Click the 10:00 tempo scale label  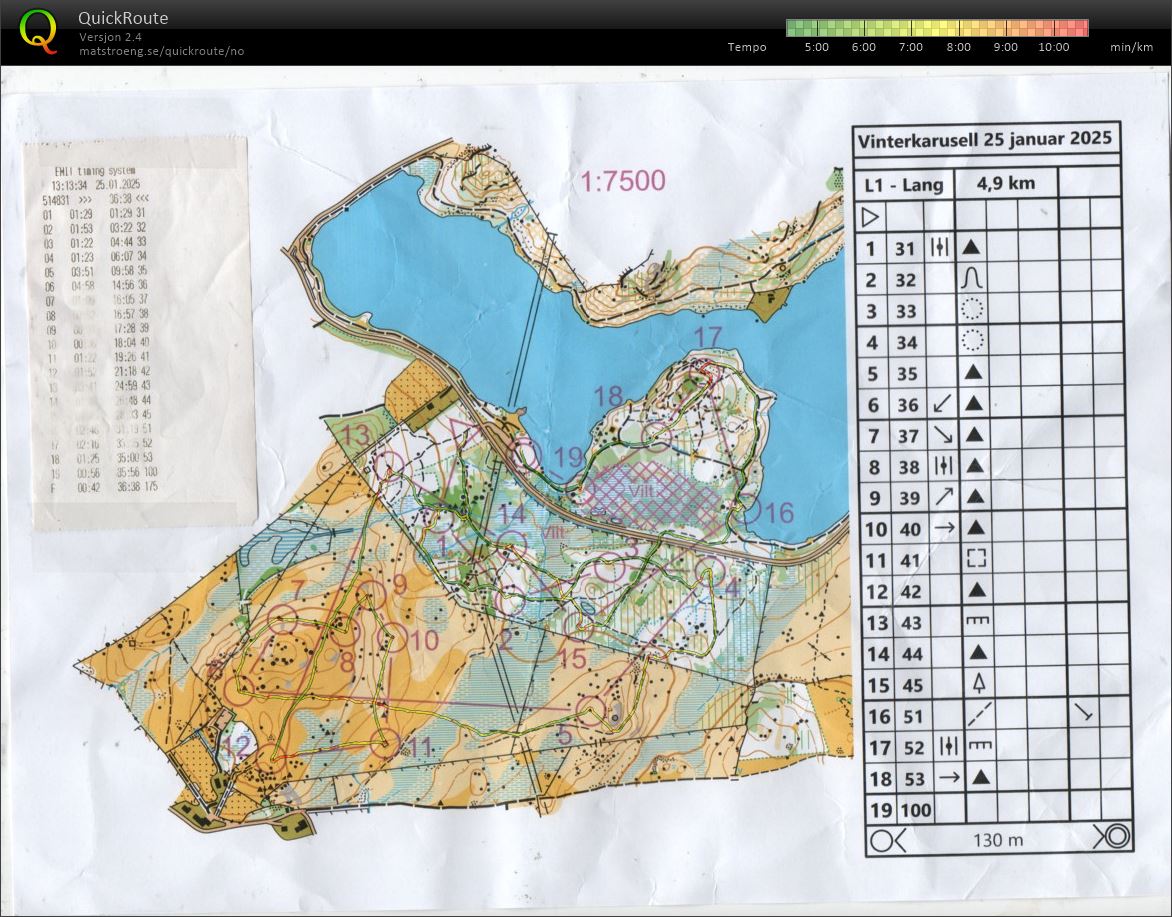pos(1053,47)
